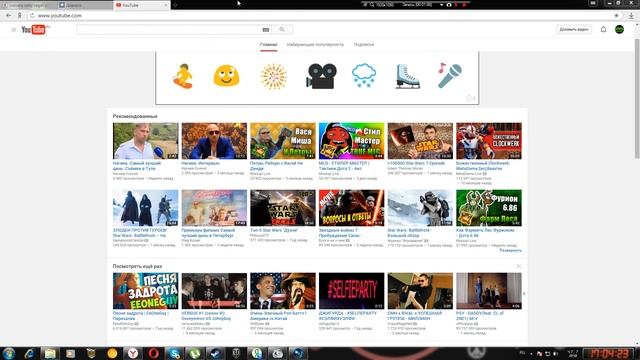Click the movie camera doodle icon

pos(321,76)
